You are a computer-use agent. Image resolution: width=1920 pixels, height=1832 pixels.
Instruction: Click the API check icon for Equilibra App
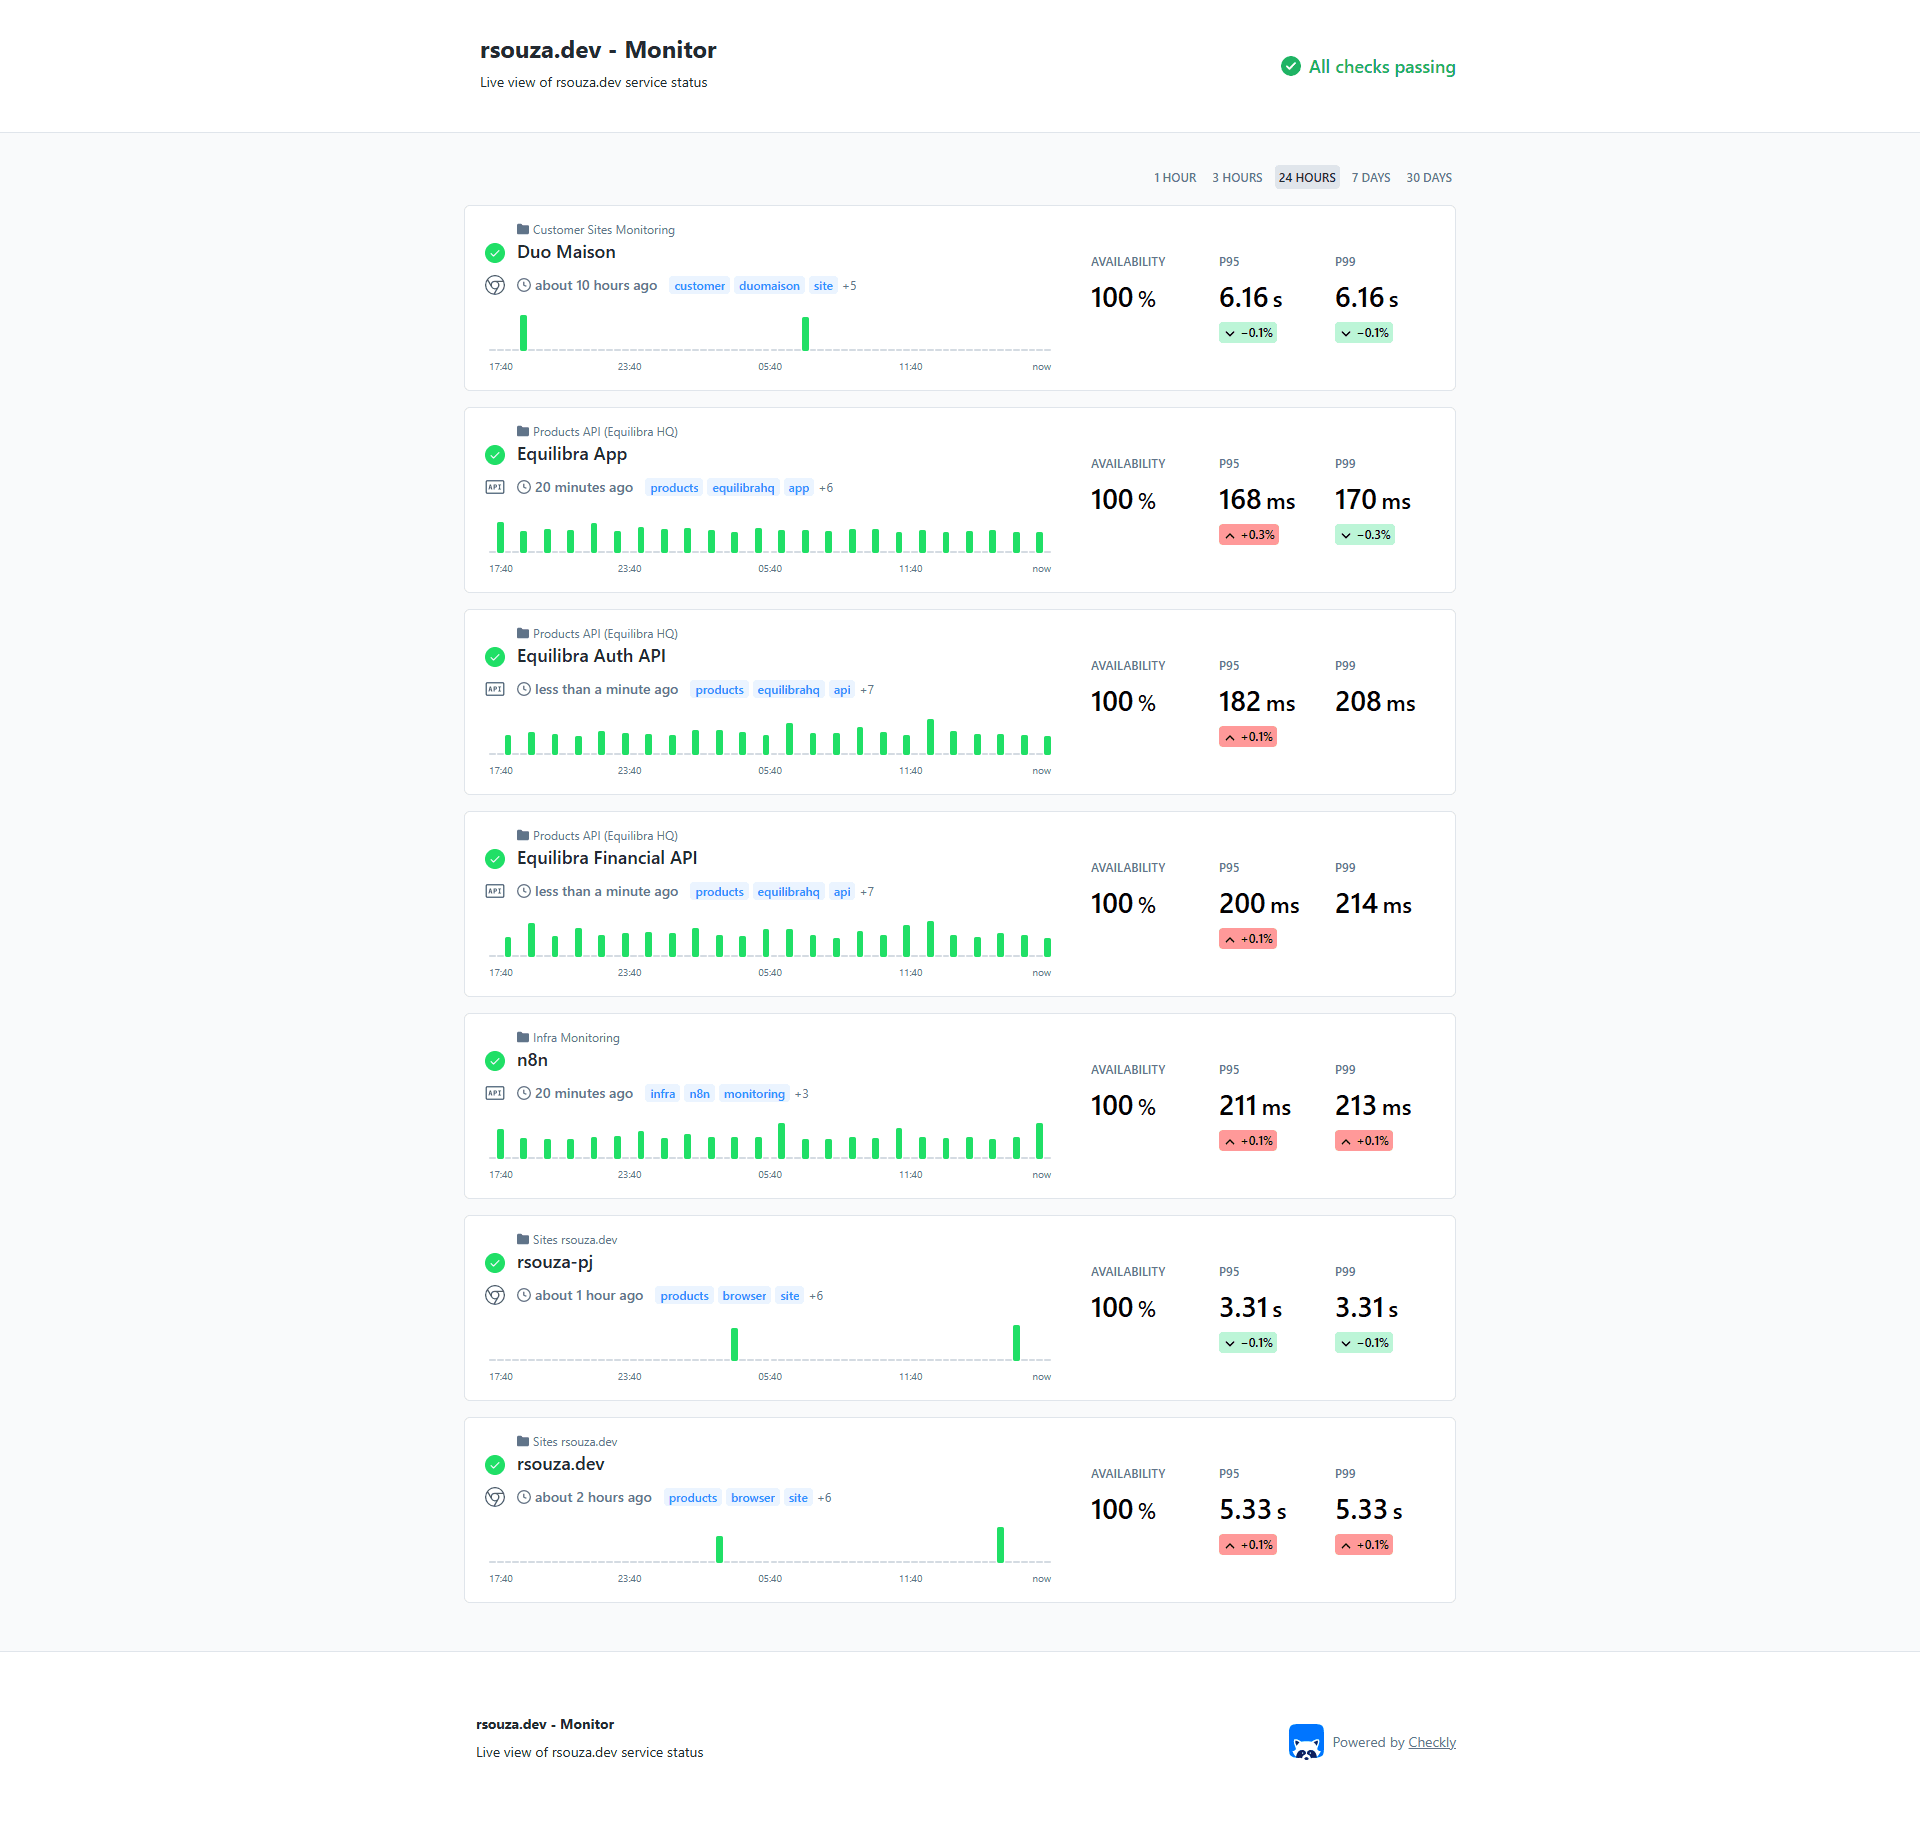[x=495, y=487]
